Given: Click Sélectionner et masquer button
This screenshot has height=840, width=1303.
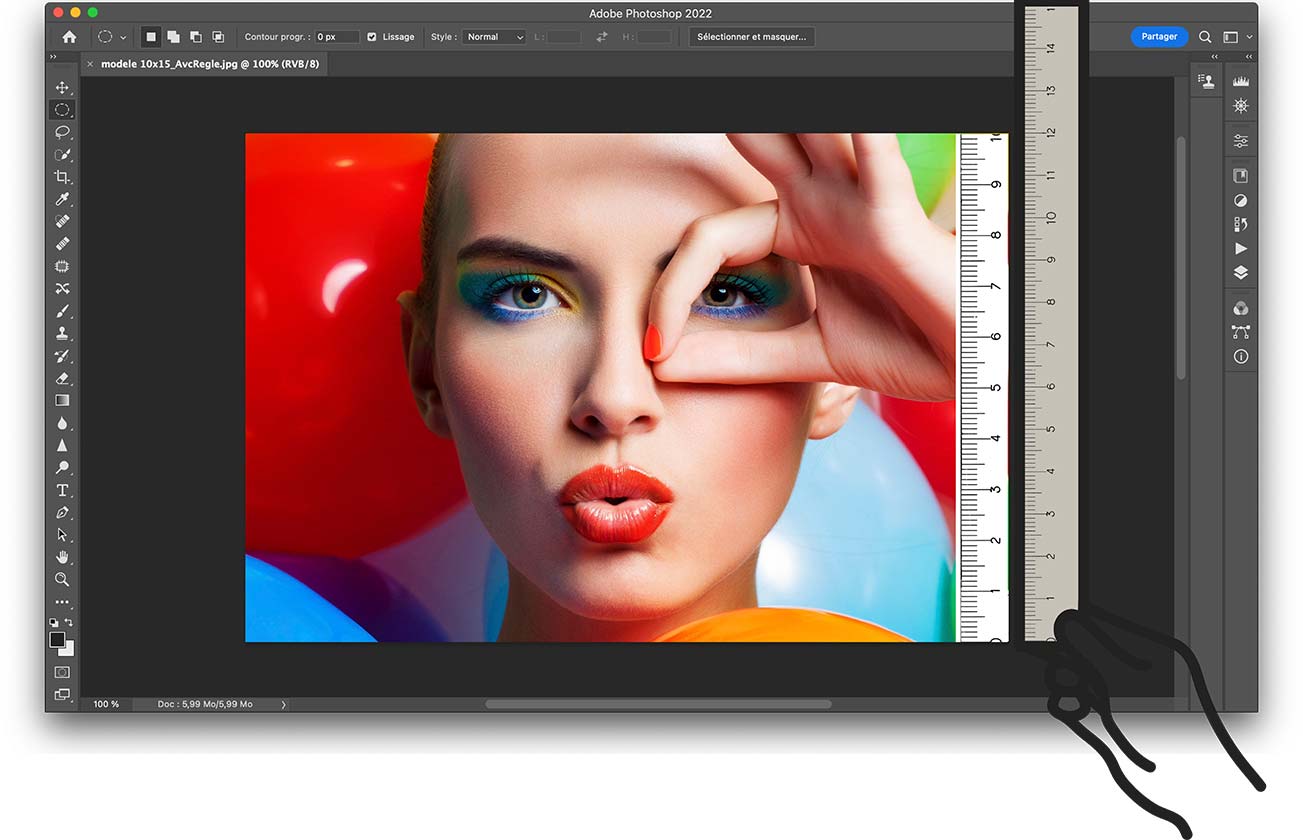Looking at the screenshot, I should 752,37.
